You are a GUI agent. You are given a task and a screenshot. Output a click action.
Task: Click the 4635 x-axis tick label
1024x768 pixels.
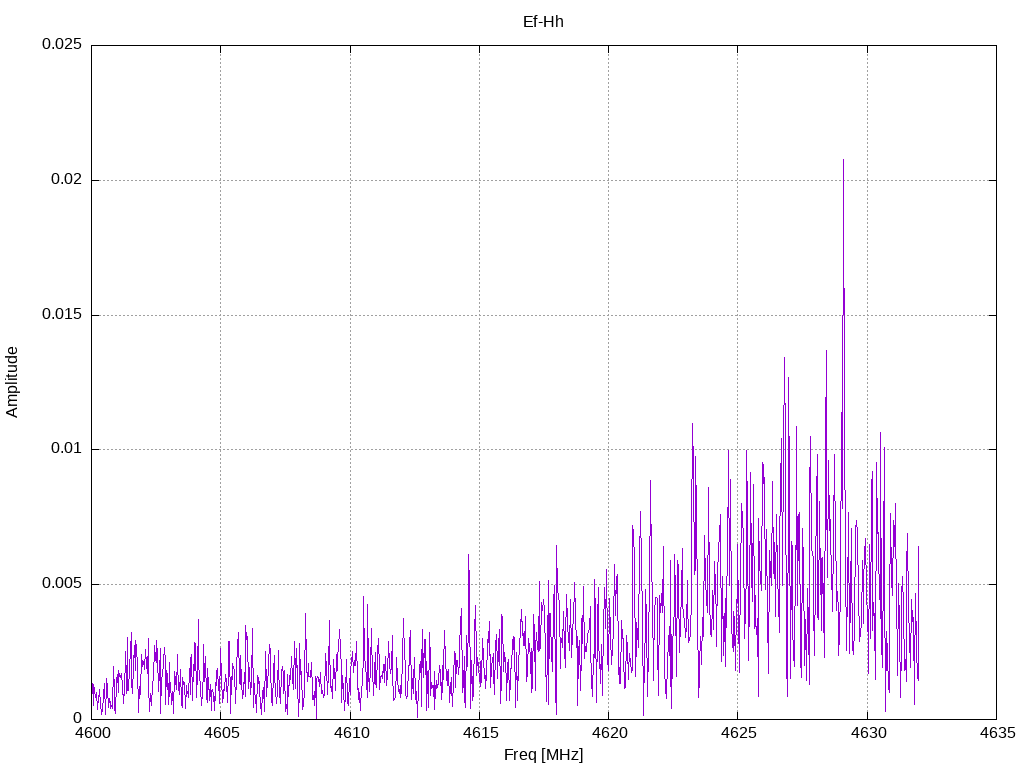coord(996,733)
